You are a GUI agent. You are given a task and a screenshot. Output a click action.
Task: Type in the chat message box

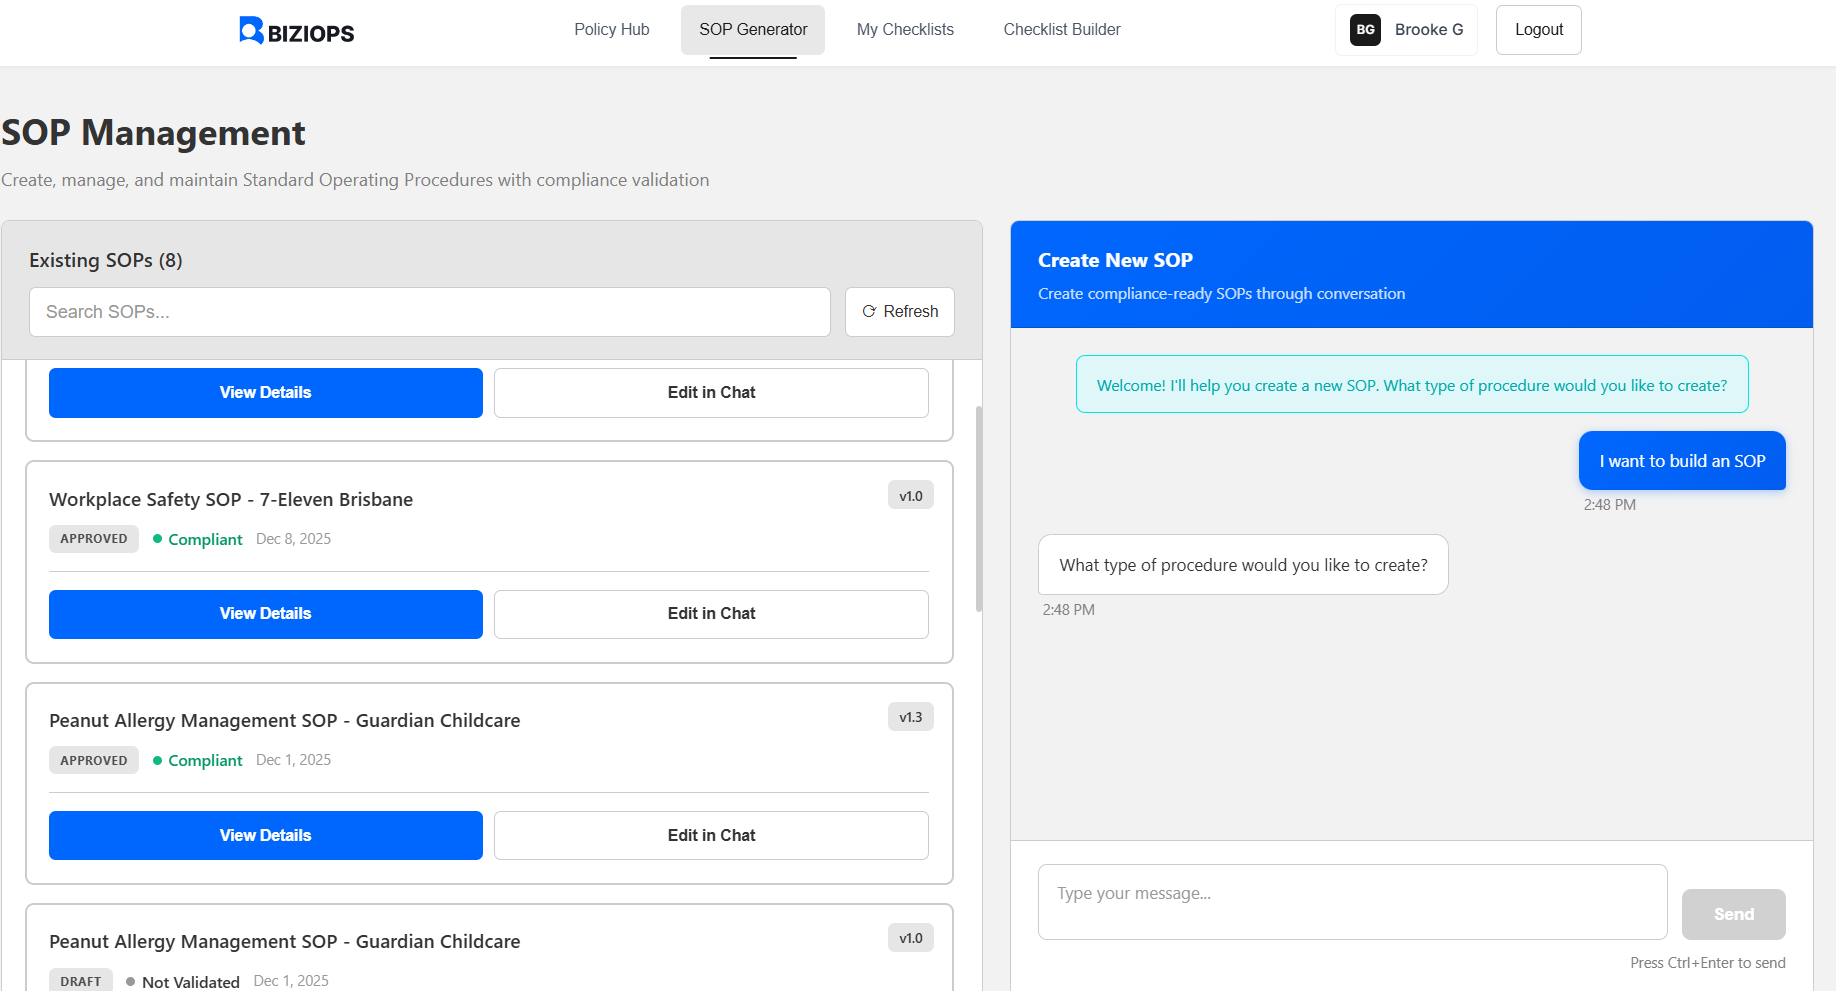pos(1352,901)
